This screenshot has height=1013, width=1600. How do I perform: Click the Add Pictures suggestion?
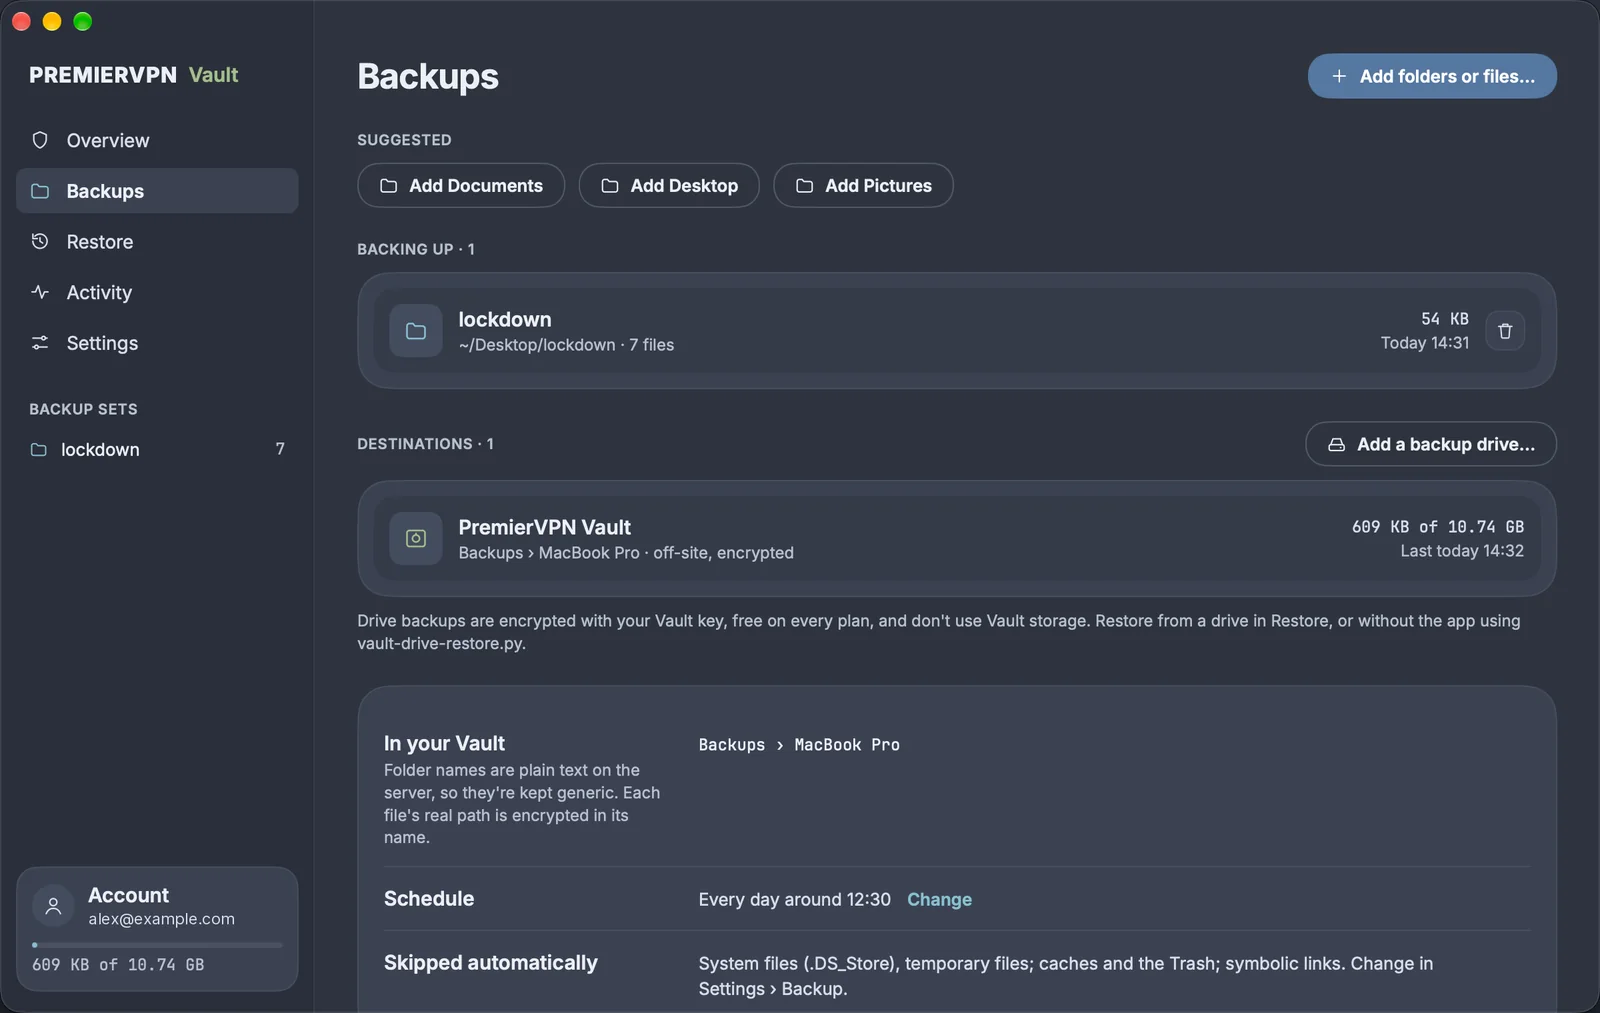point(863,186)
